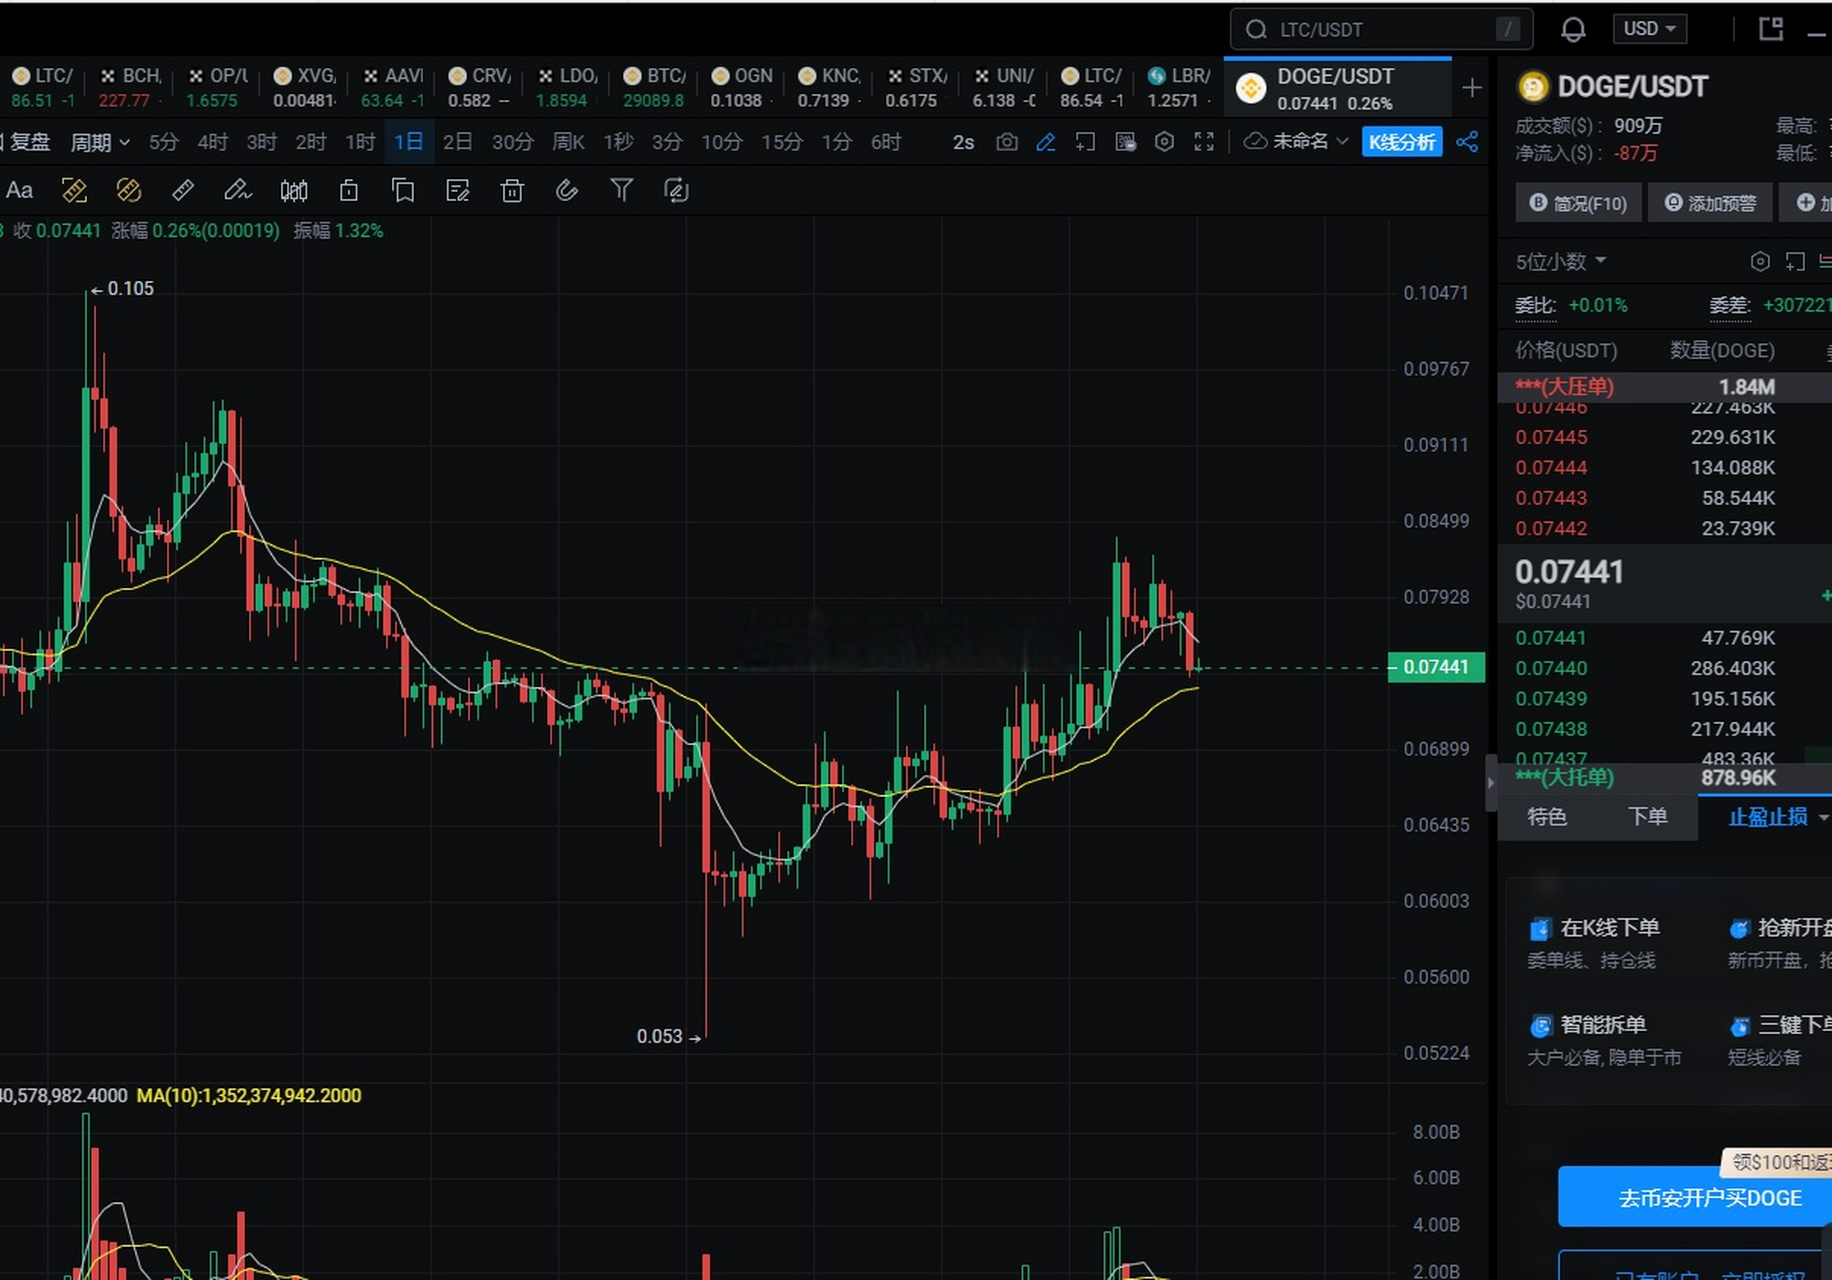Expand the 周期 period dropdown
1832x1280 pixels.
coord(100,142)
